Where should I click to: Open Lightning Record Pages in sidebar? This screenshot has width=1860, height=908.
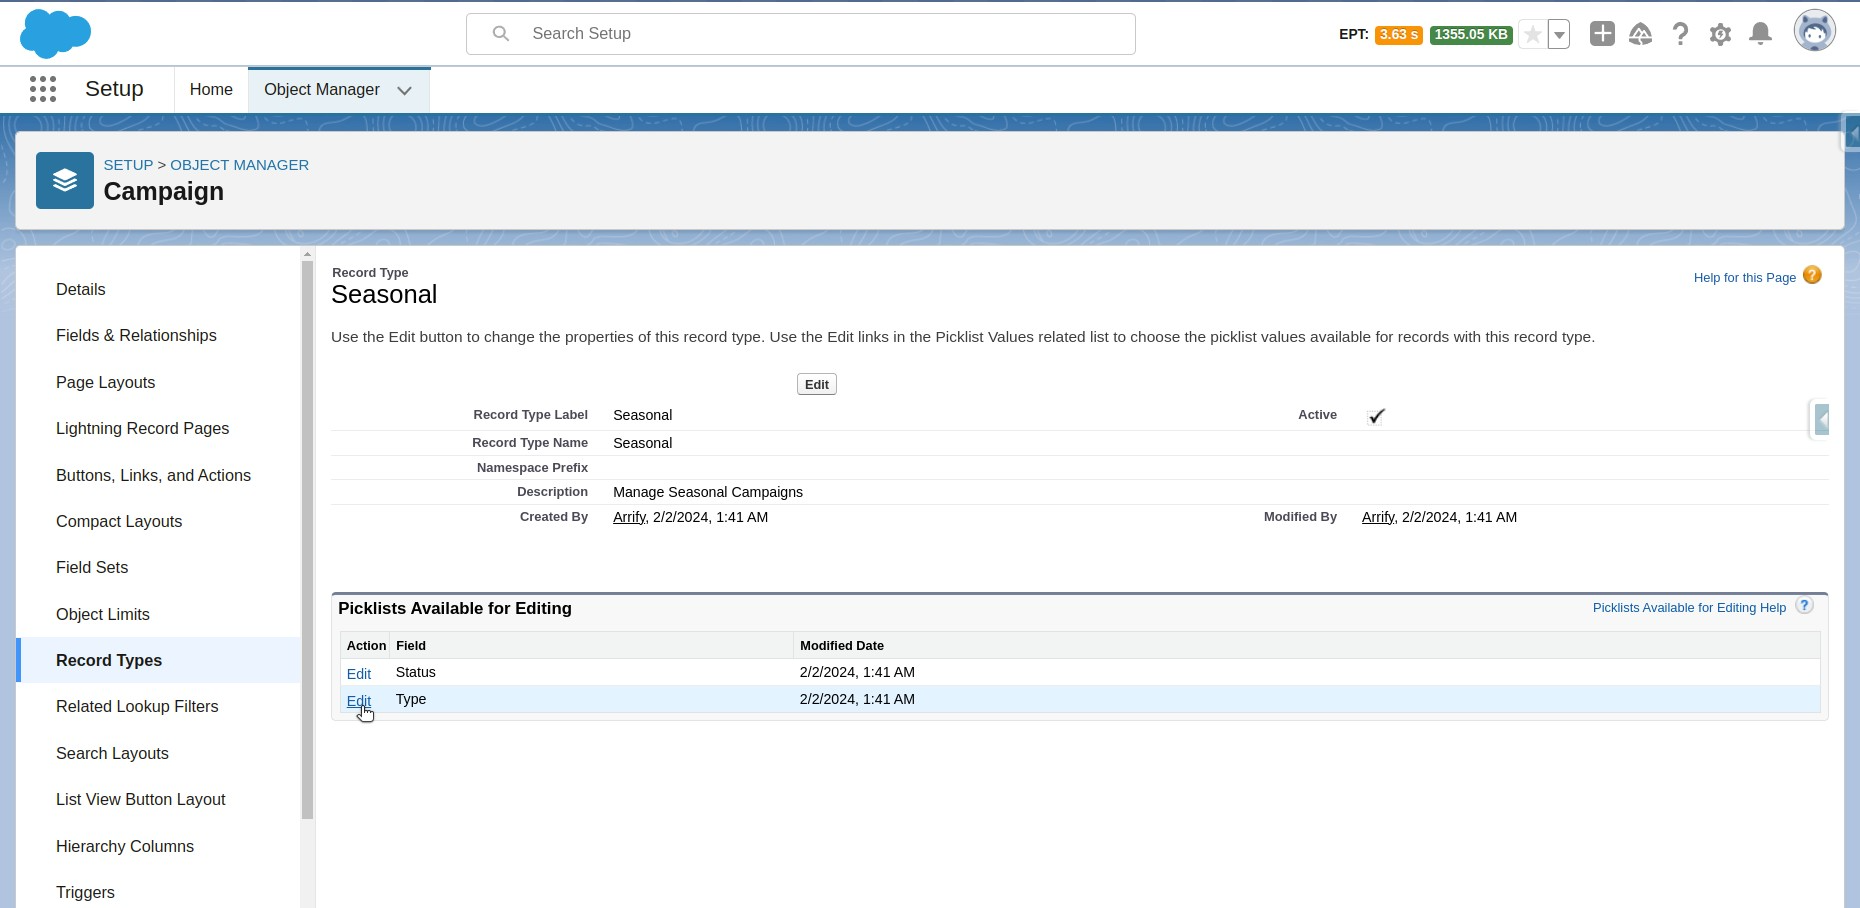[x=142, y=429]
